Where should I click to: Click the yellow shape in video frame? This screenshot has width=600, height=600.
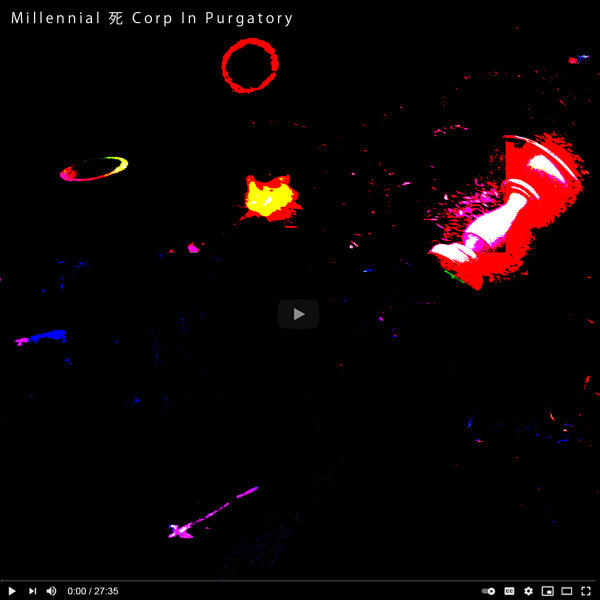pos(268,198)
